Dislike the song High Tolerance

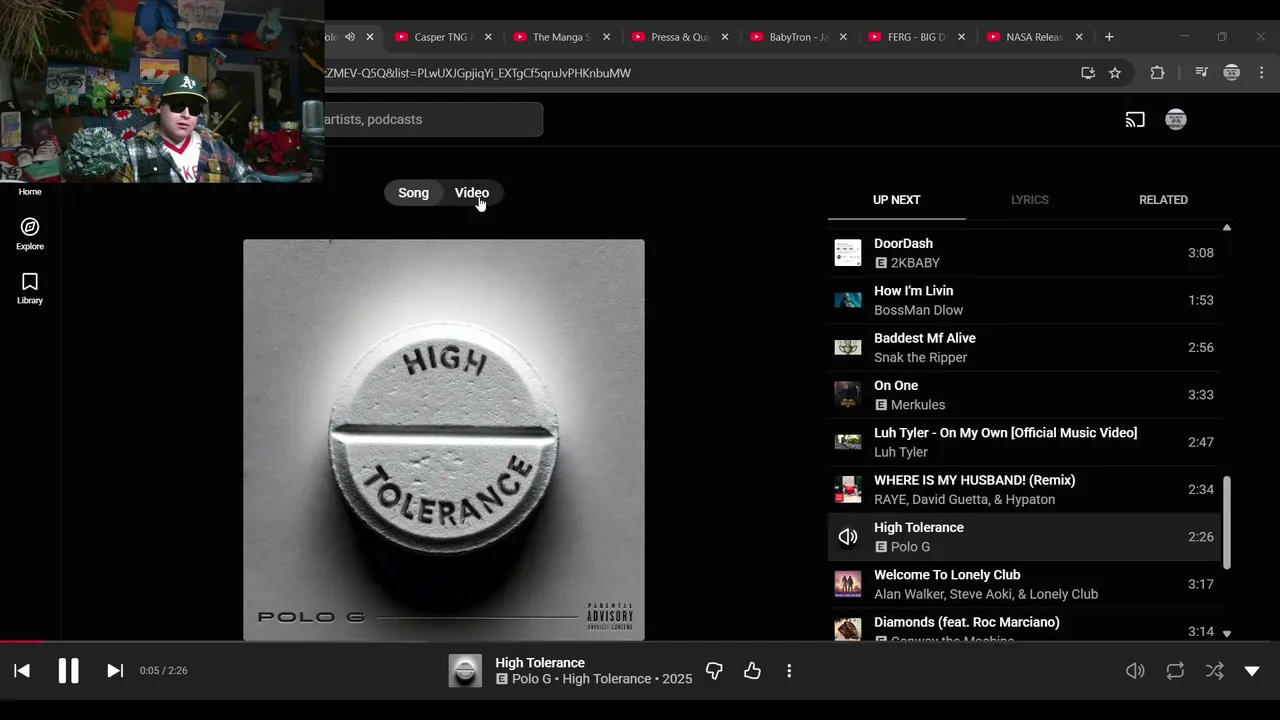(714, 671)
